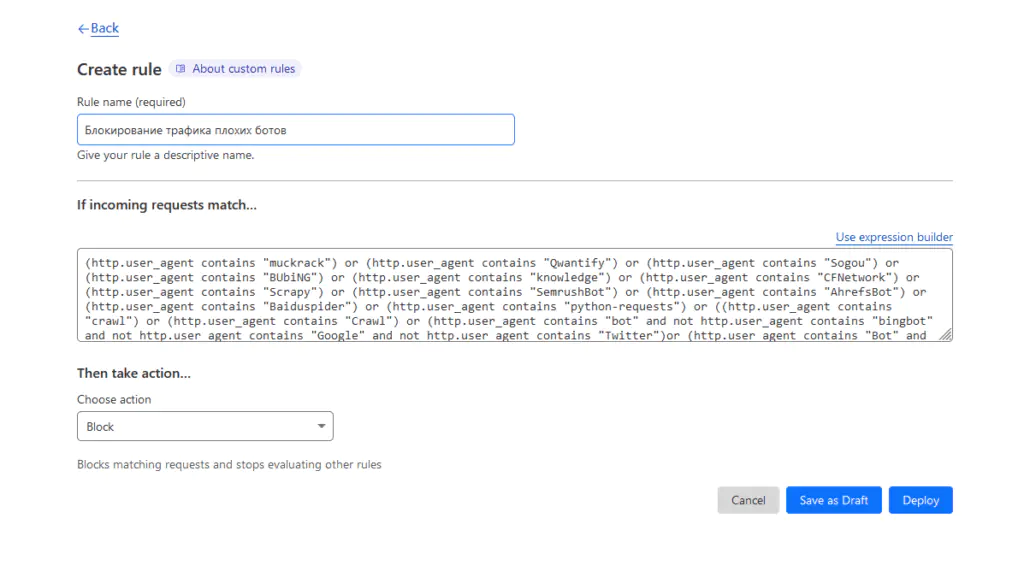The width and height of the screenshot is (1024, 577).
Task: Click Save as Draft
Action: point(833,500)
